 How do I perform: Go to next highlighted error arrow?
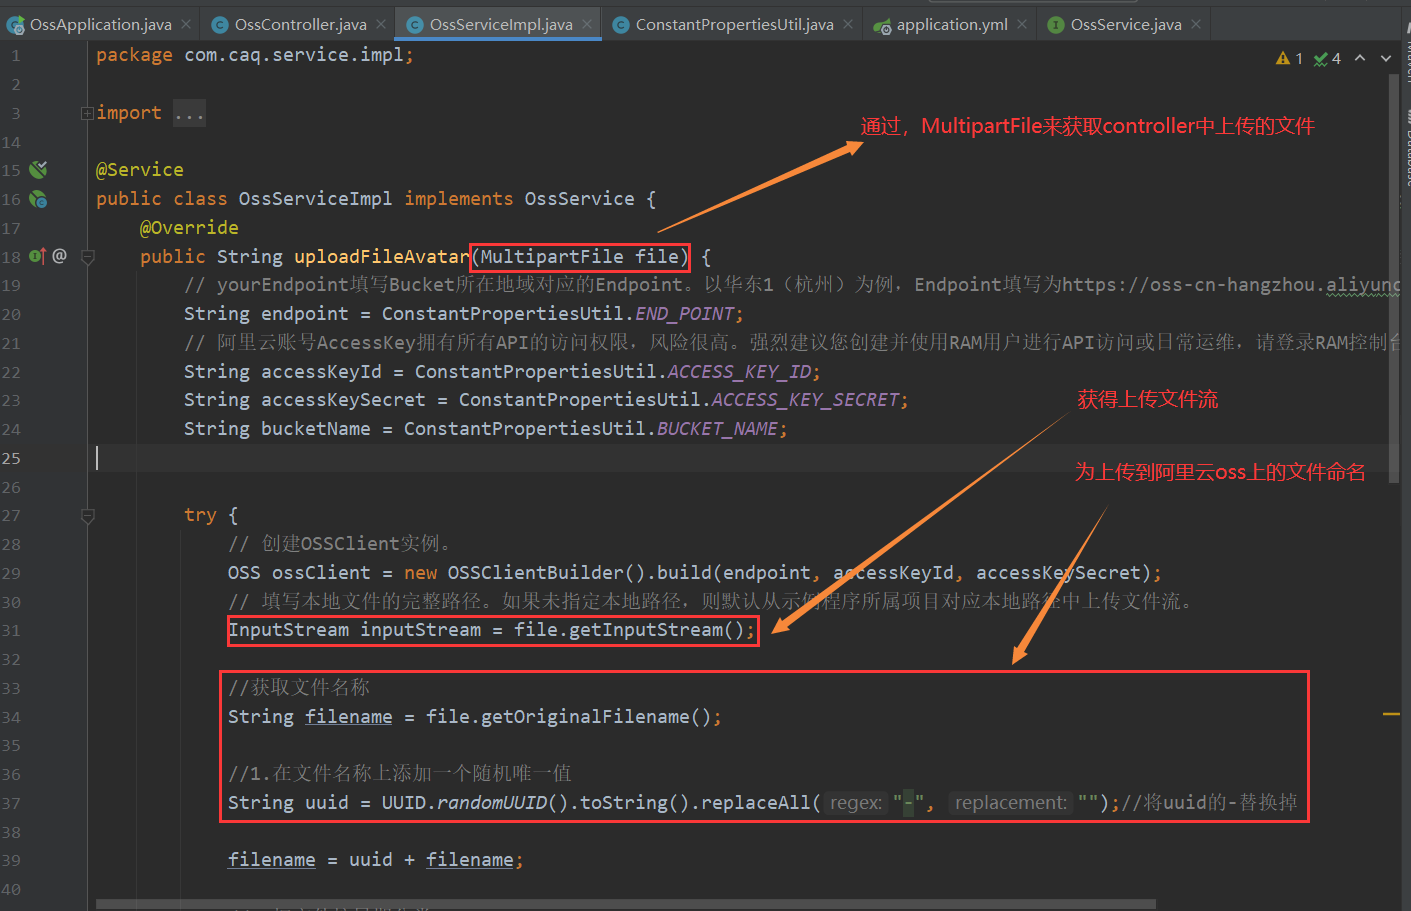tap(1386, 58)
